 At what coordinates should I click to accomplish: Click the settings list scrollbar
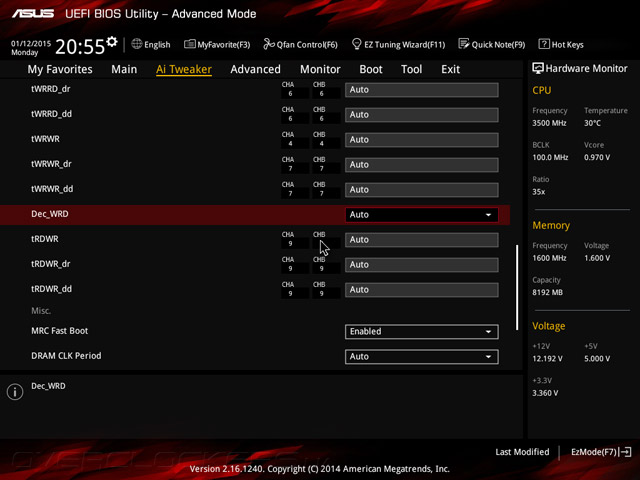(517, 287)
